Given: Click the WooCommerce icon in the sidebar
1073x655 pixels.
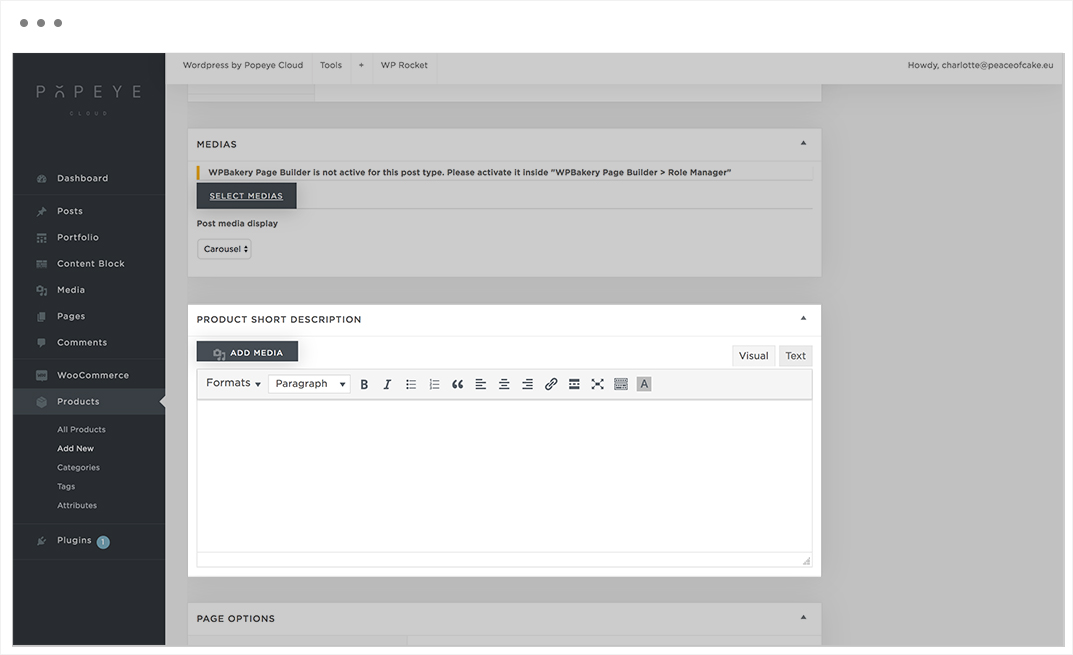Looking at the screenshot, I should coord(42,375).
